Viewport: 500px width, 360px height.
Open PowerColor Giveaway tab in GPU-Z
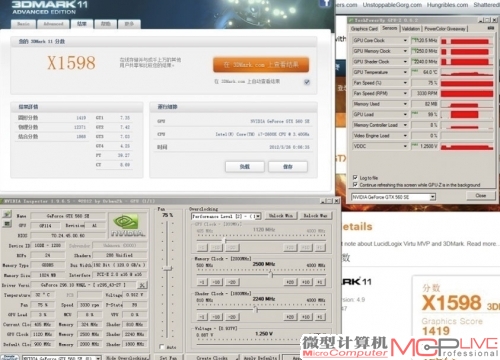click(x=445, y=29)
